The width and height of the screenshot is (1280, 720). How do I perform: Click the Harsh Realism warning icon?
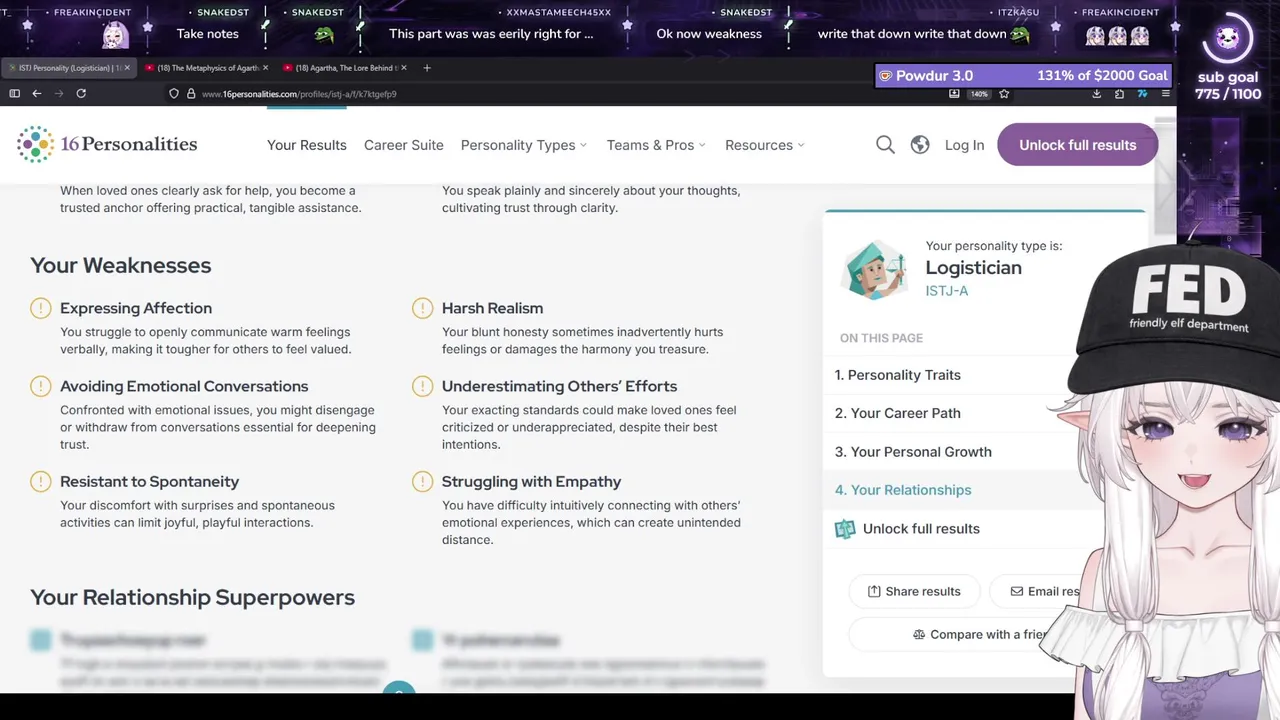pyautogui.click(x=422, y=308)
